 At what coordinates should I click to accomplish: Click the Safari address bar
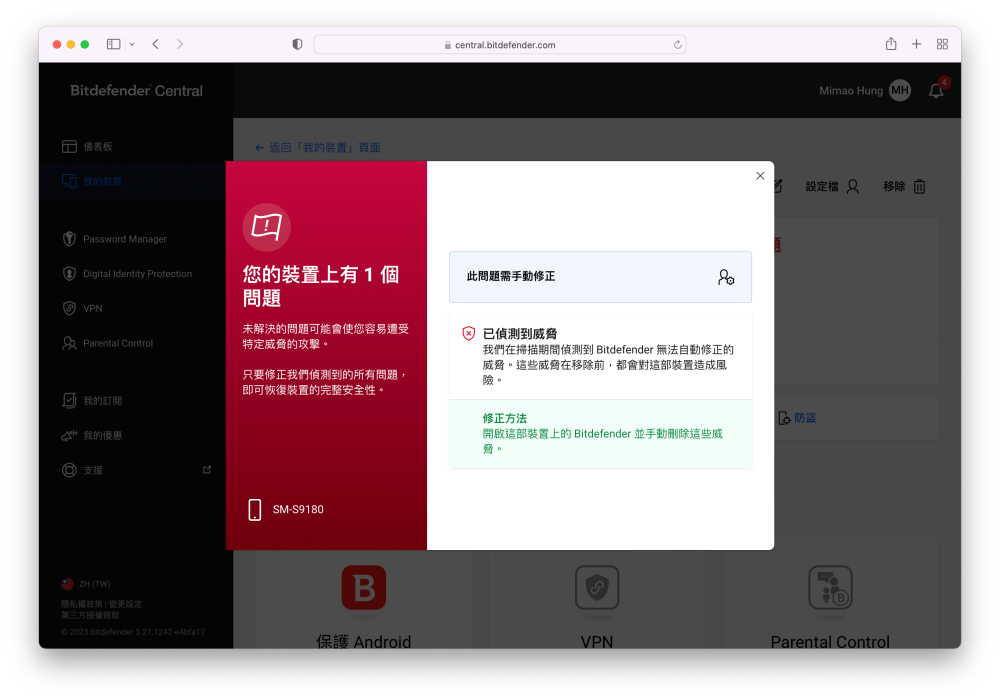pyautogui.click(x=499, y=45)
